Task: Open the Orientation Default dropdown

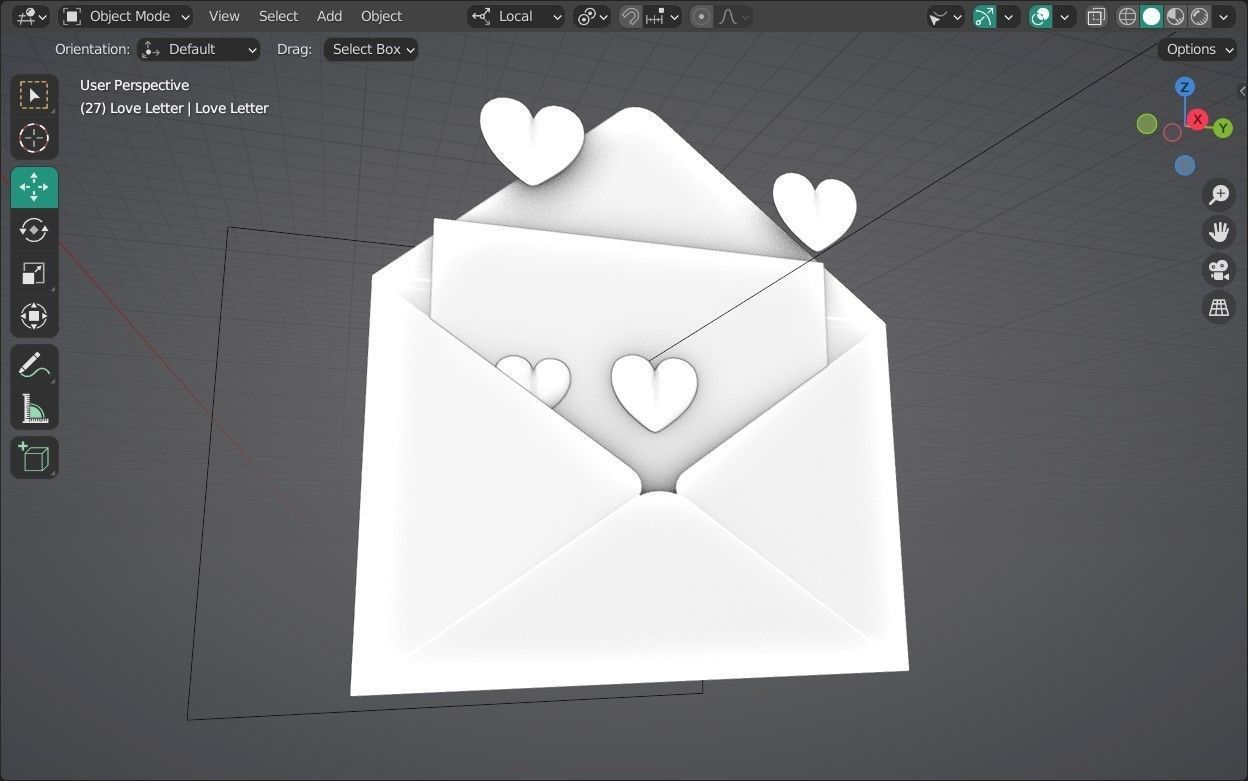Action: point(199,49)
